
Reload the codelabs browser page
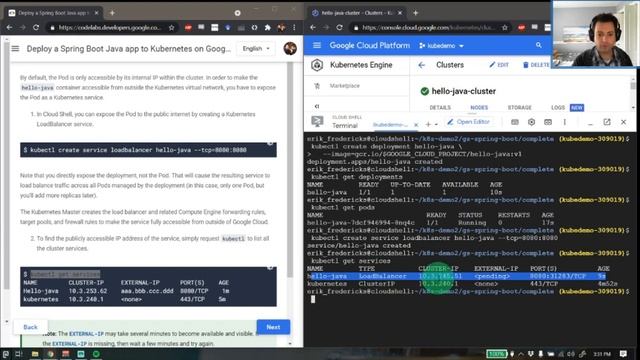tap(36, 27)
